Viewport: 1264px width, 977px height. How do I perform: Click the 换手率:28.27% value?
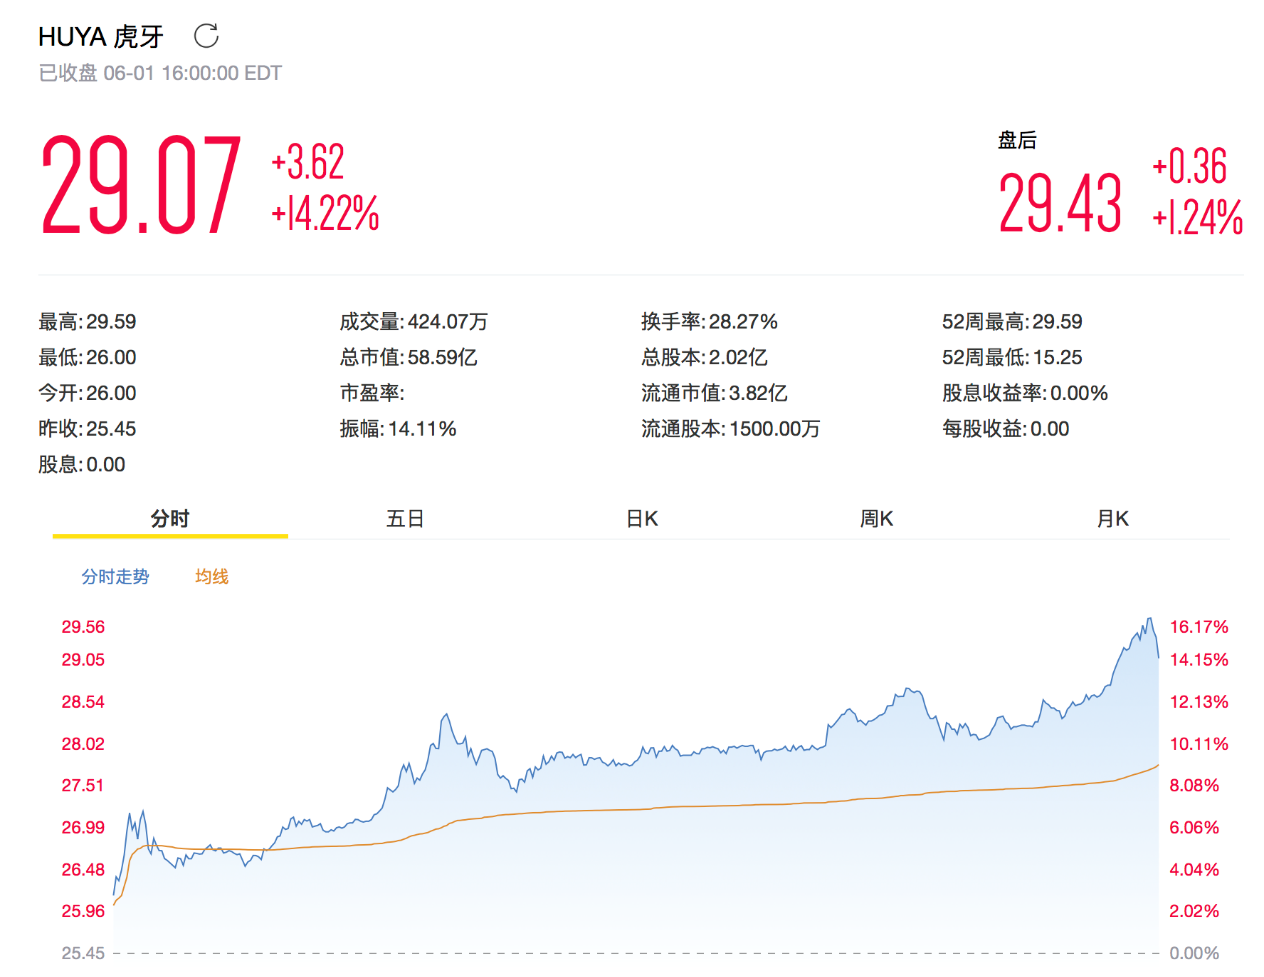[x=709, y=322]
